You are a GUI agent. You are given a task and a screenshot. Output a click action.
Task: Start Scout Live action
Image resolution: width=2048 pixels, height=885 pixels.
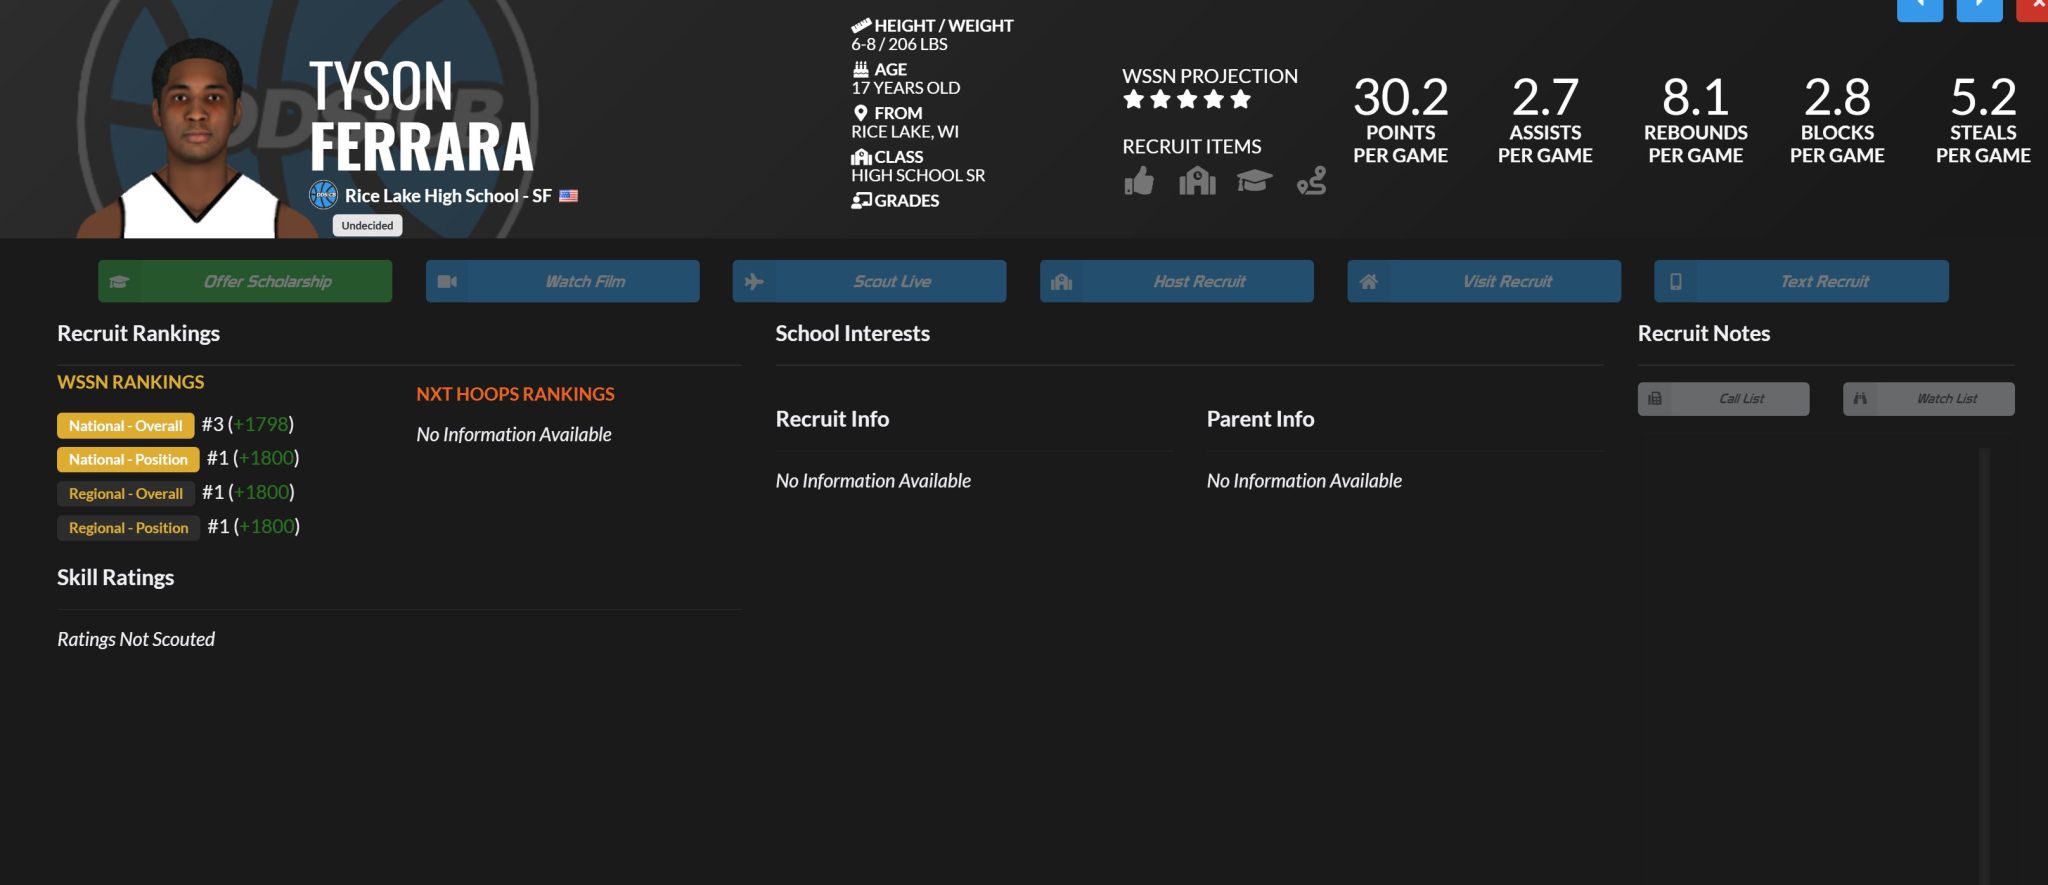869,282
